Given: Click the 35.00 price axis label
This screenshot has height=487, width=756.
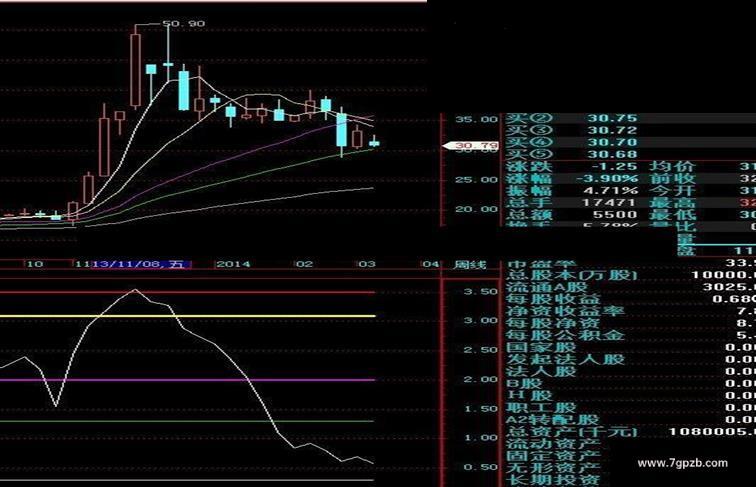Looking at the screenshot, I should point(476,119).
